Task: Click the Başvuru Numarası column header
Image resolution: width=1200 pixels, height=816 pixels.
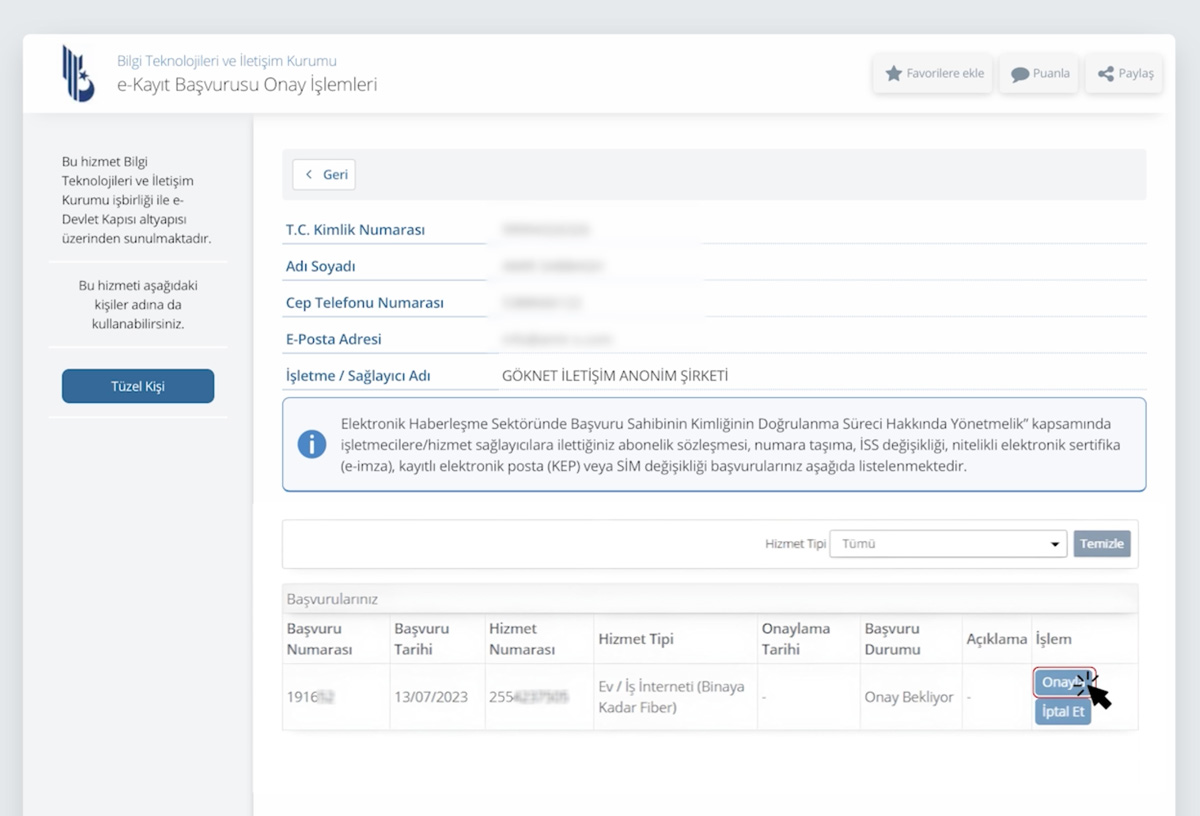Action: coord(320,639)
